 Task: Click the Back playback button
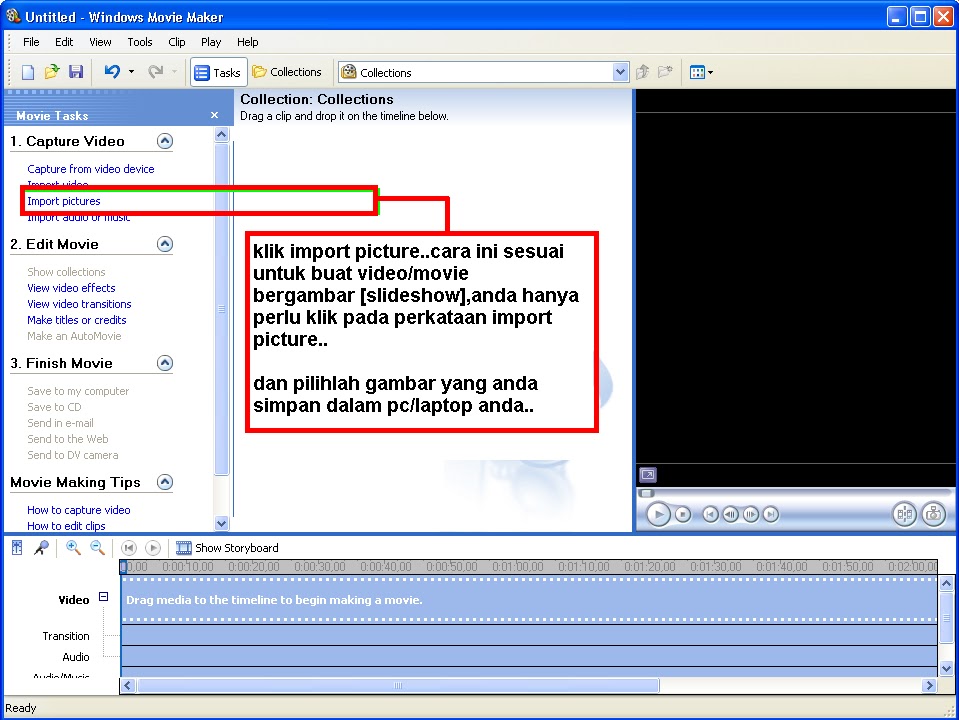click(710, 514)
